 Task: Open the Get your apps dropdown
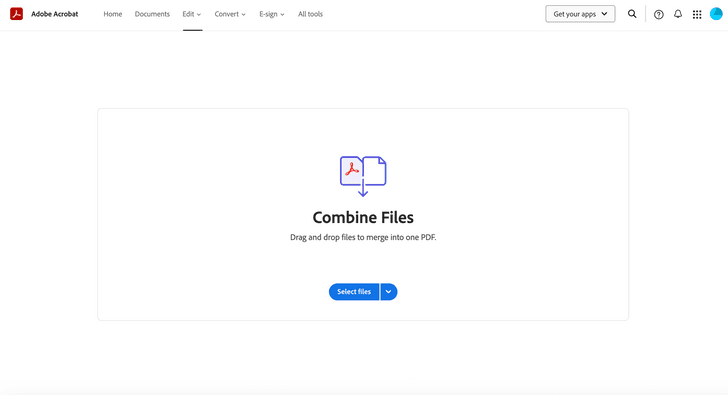[x=580, y=14]
